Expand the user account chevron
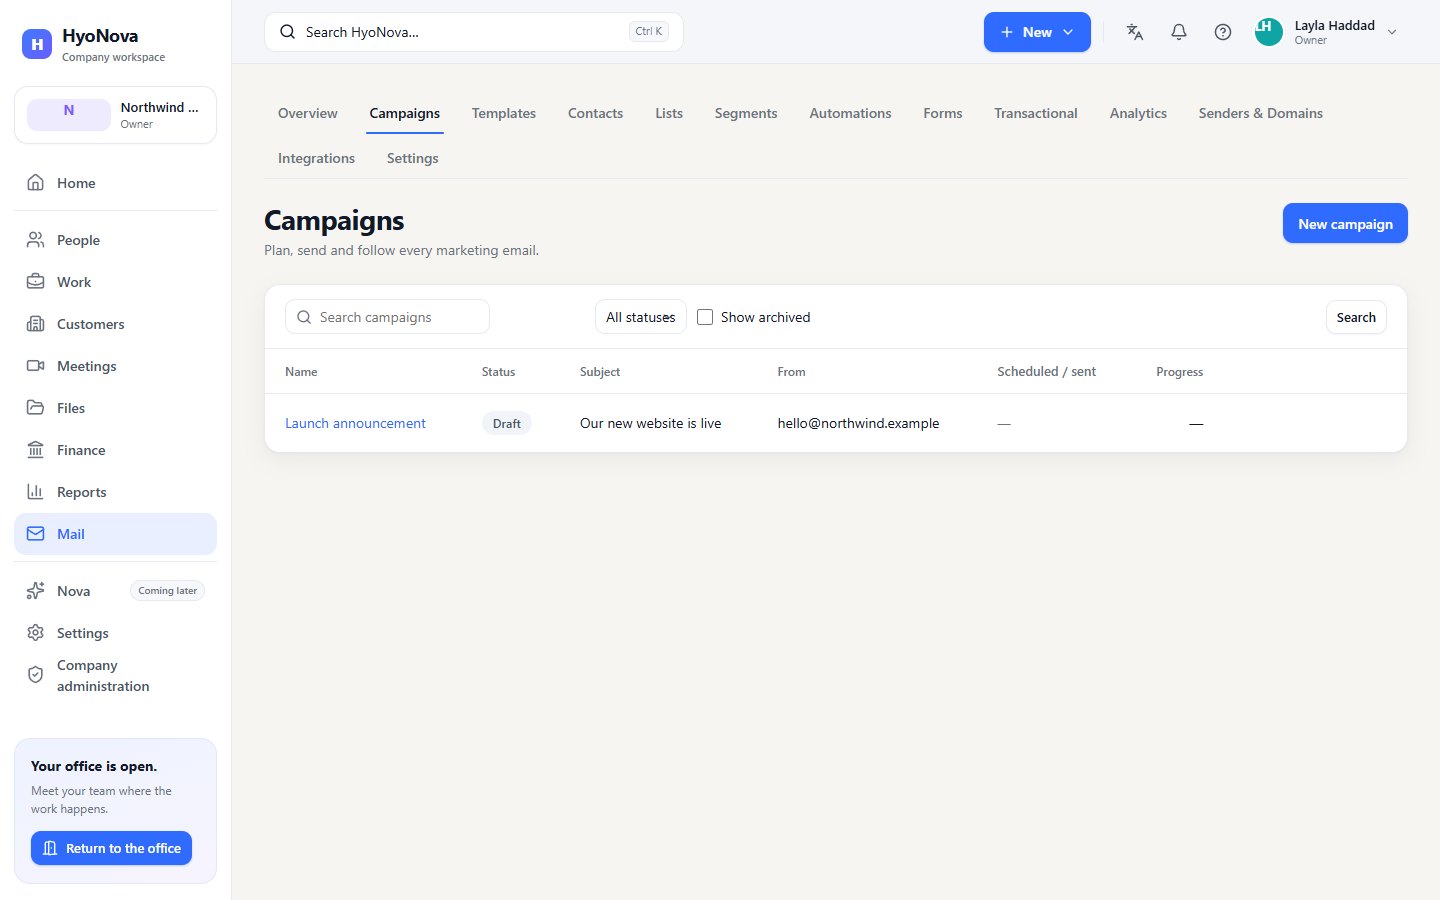The height and width of the screenshot is (900, 1440). point(1392,32)
